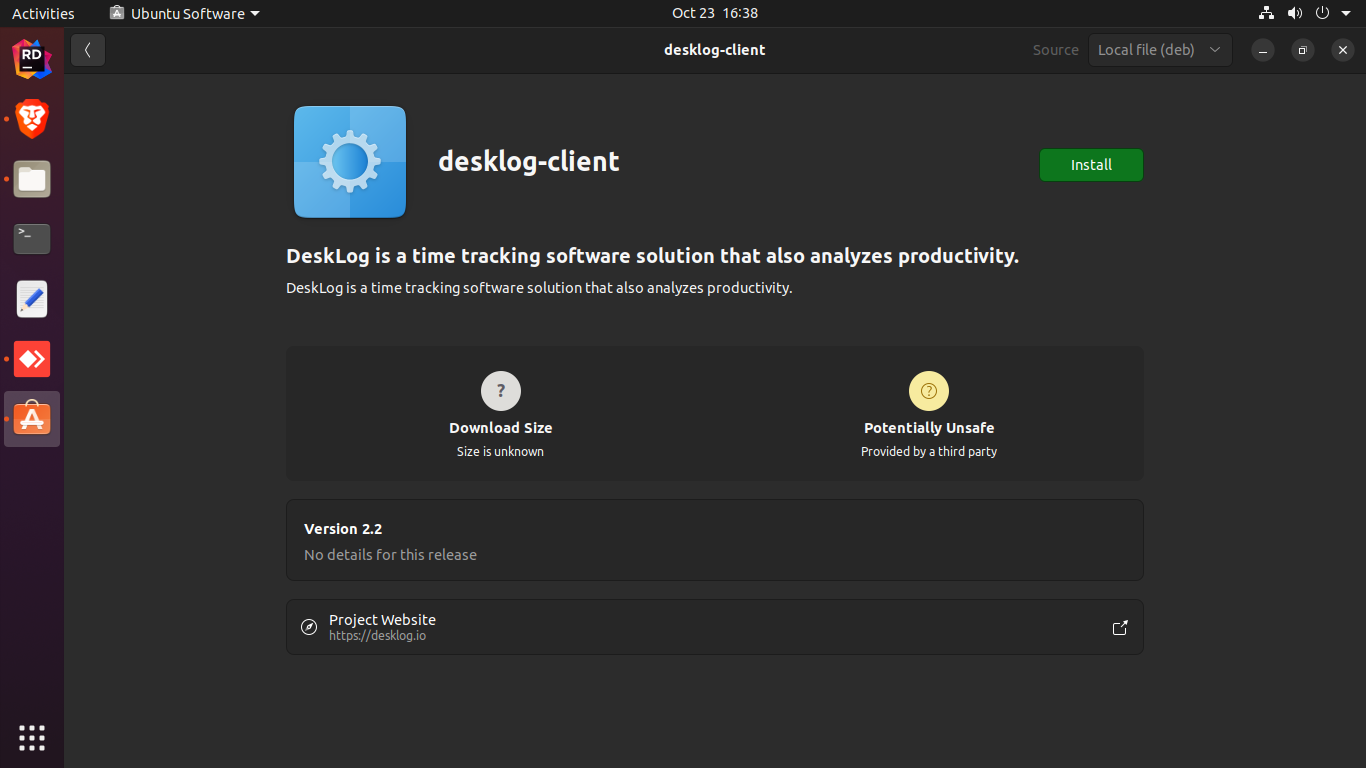Screen dimensions: 1366x768
Task: Click the 'No details for this release' text
Action: click(x=390, y=555)
